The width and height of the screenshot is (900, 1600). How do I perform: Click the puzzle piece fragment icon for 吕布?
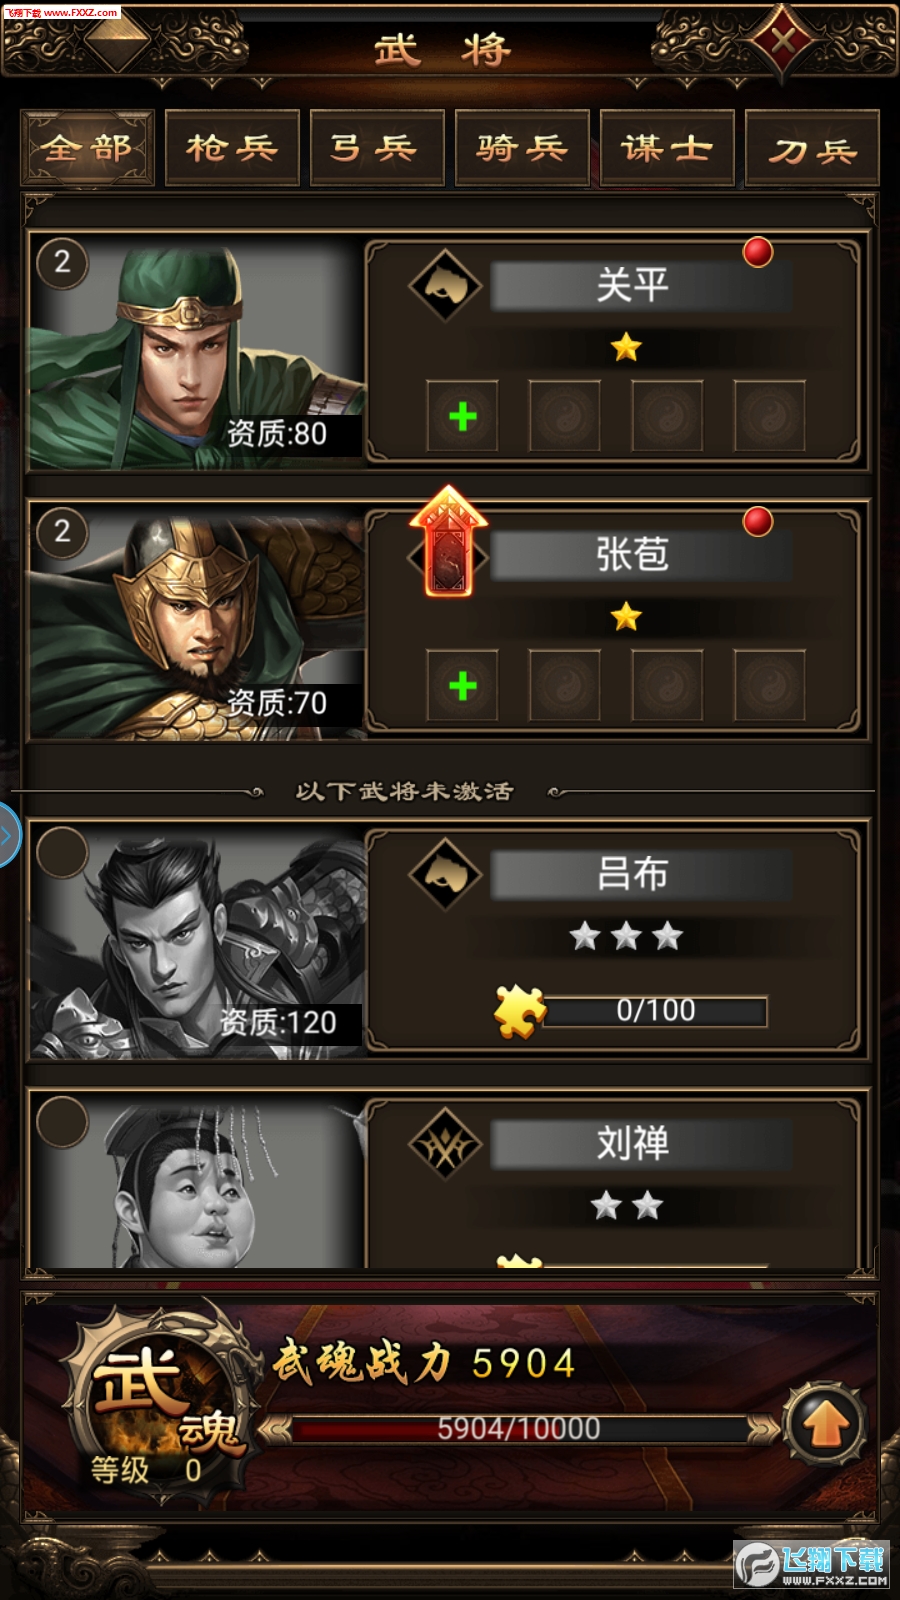tap(520, 1011)
